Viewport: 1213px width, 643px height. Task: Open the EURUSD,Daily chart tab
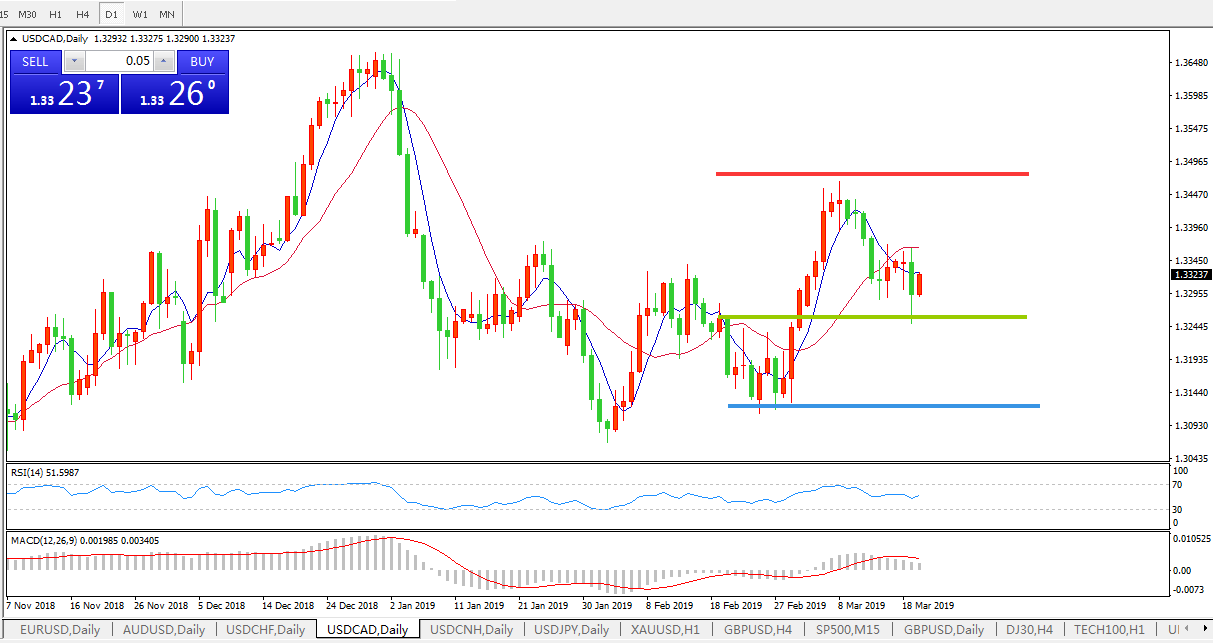(57, 630)
